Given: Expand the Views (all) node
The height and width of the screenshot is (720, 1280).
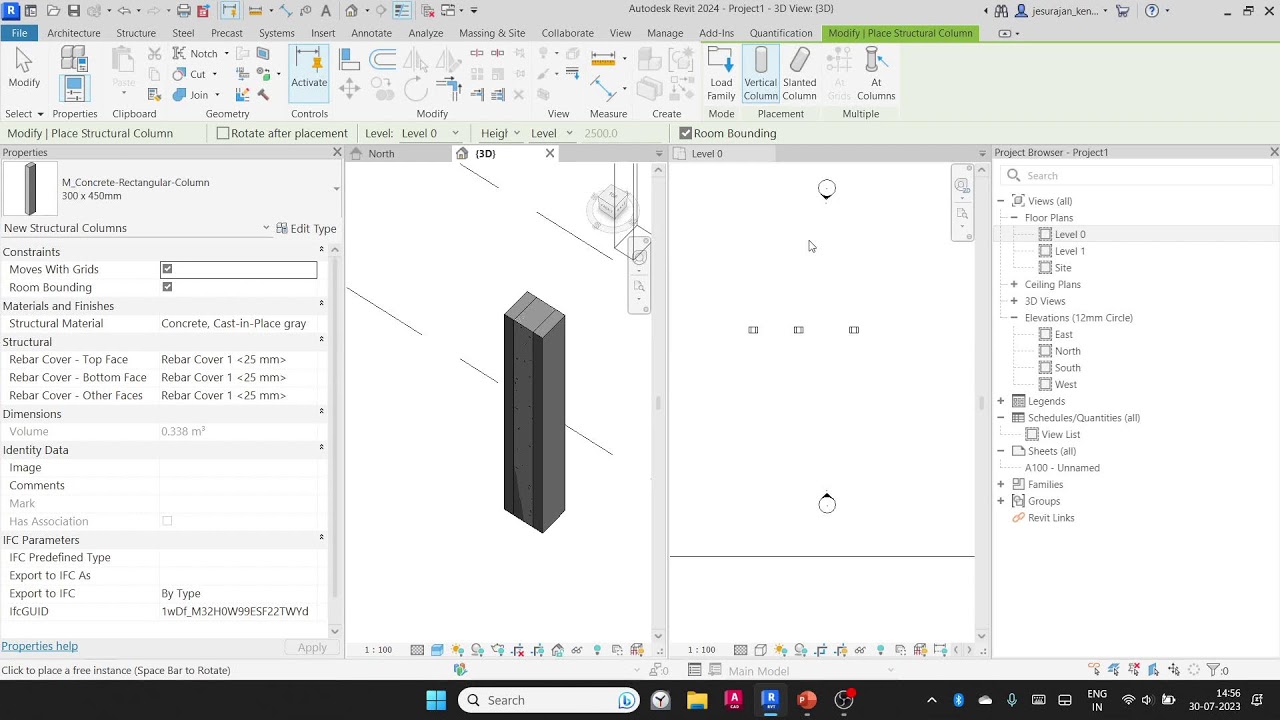Looking at the screenshot, I should pos(1001,201).
